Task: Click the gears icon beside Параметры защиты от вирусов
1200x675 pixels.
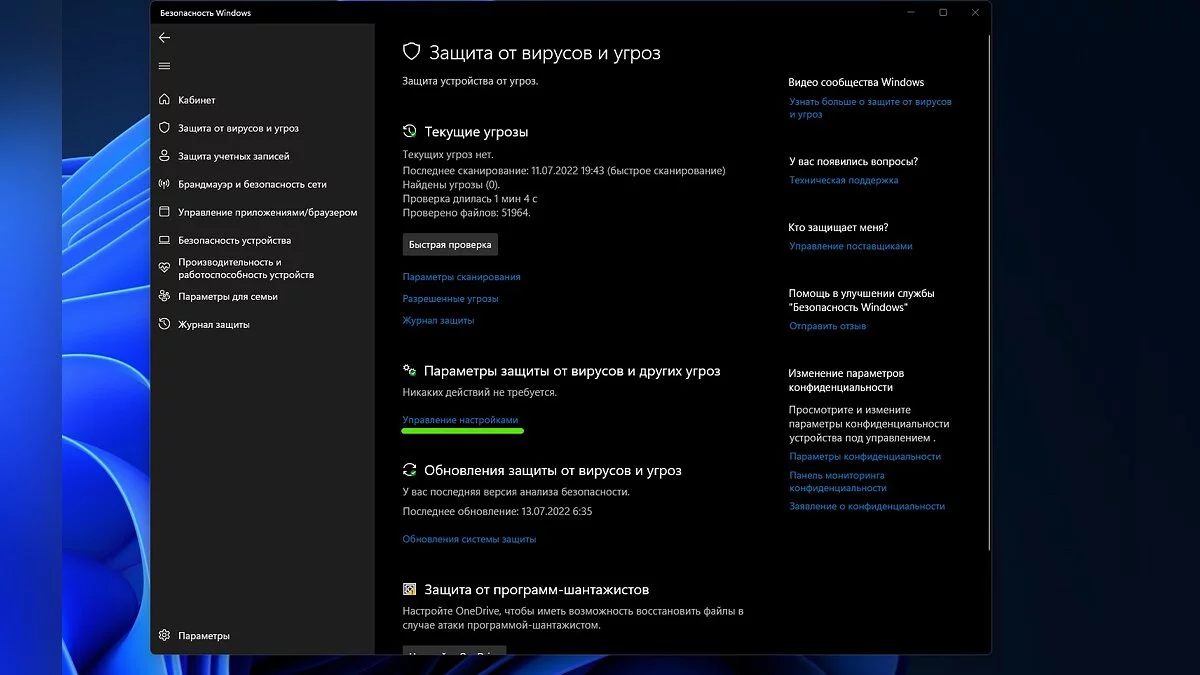Action: (409, 371)
